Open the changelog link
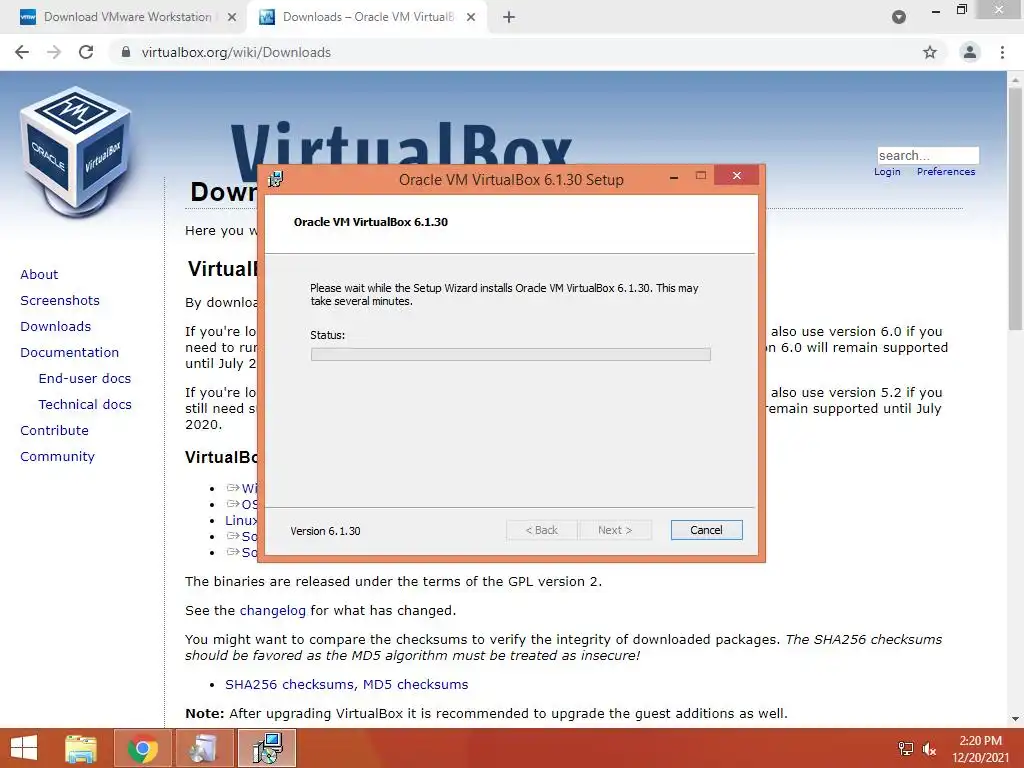The height and width of the screenshot is (768, 1024). (x=272, y=611)
